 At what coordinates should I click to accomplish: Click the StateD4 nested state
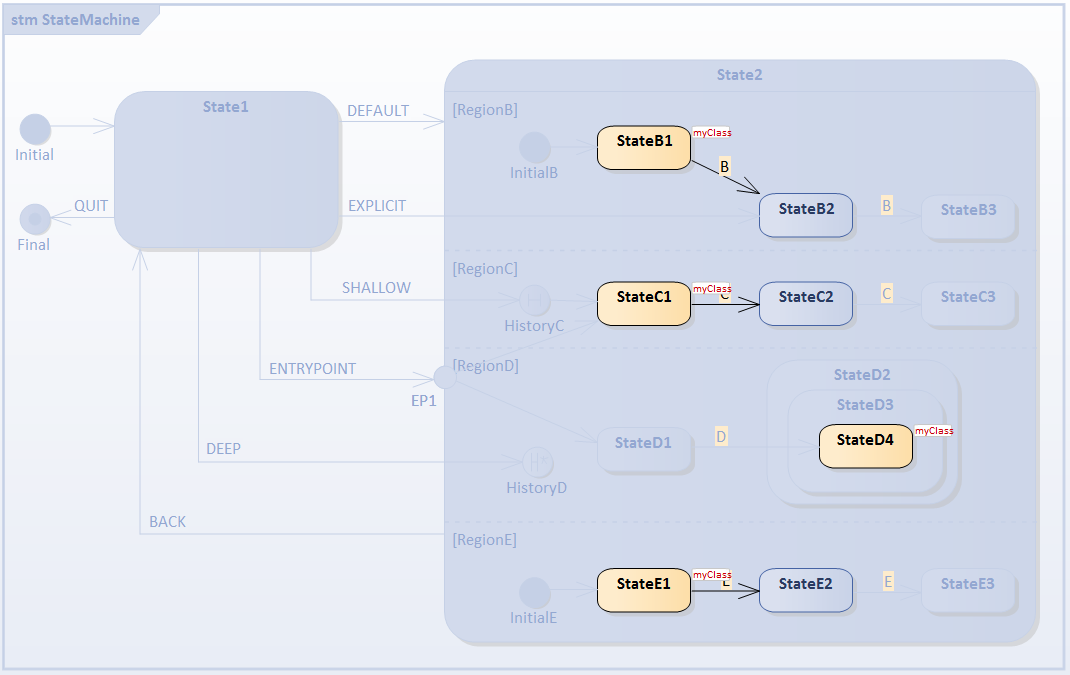(x=866, y=445)
